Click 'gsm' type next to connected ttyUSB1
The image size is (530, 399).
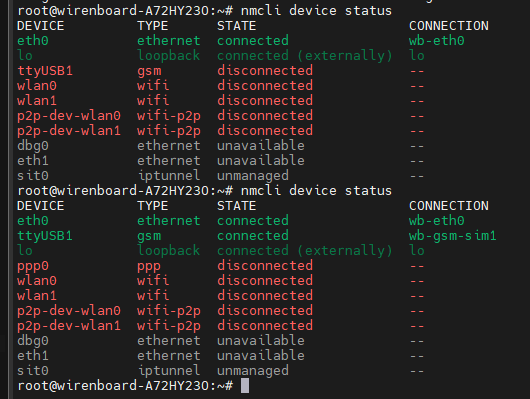pos(149,236)
